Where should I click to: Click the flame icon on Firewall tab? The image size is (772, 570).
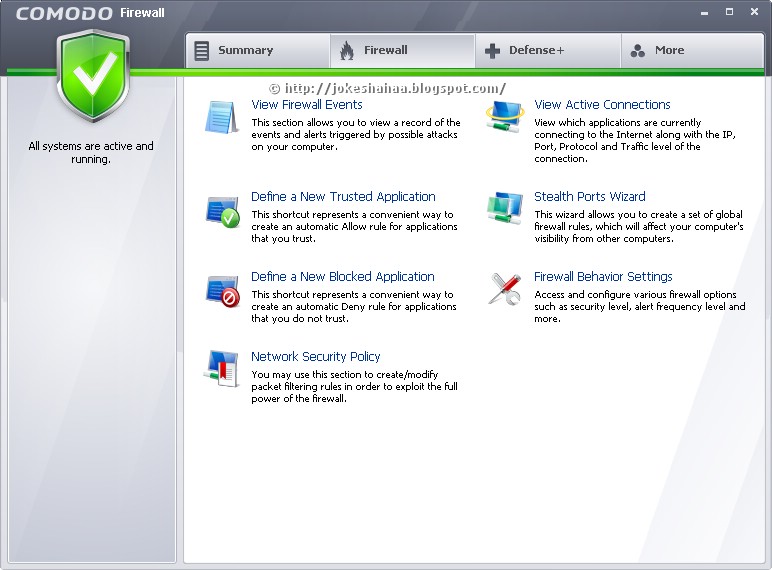point(347,51)
